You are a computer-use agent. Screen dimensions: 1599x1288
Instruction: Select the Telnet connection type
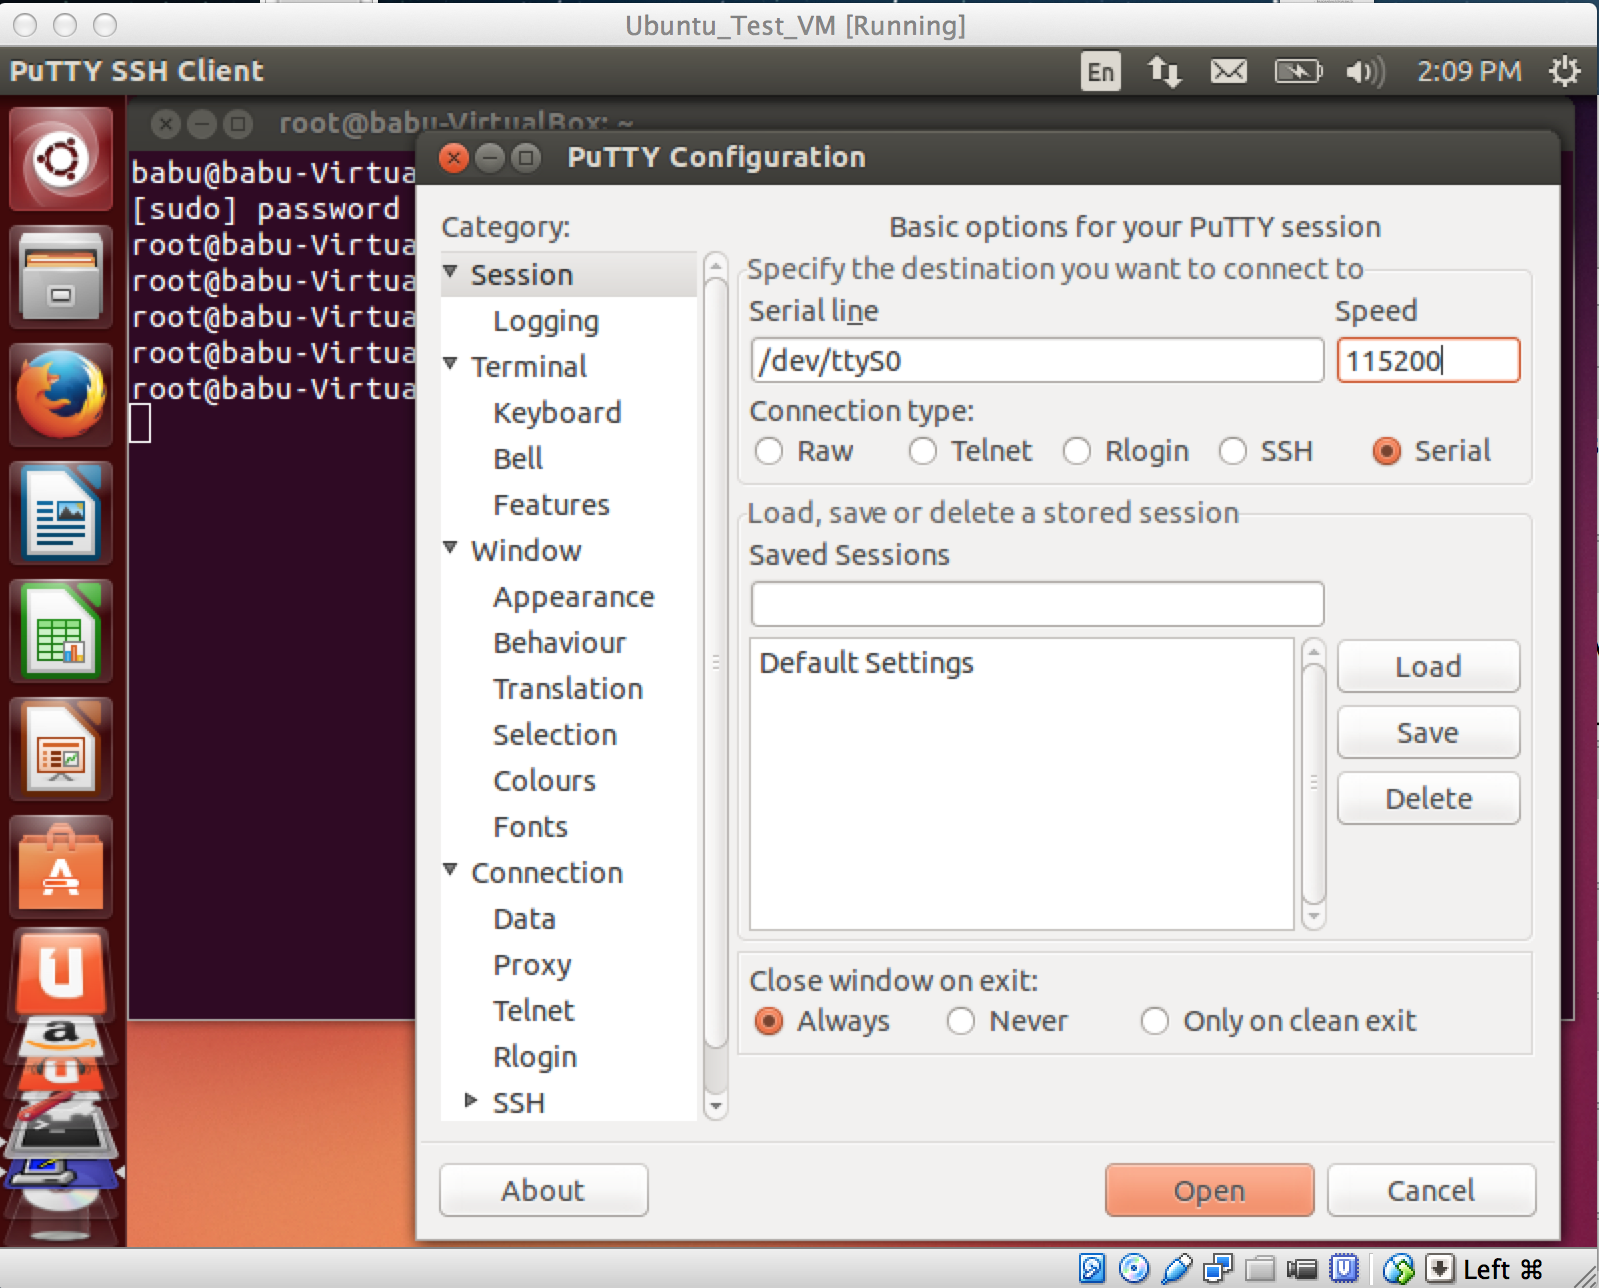pyautogui.click(x=923, y=451)
